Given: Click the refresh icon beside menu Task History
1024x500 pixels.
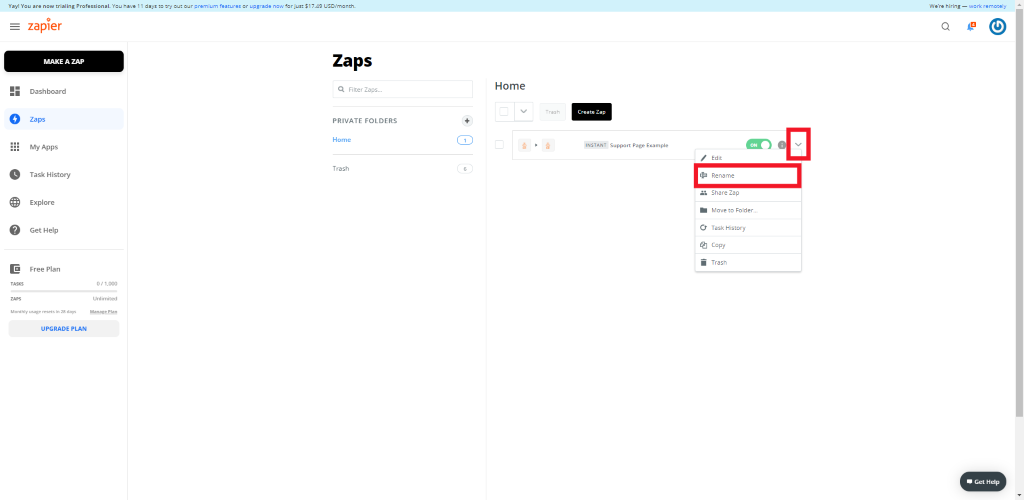Looking at the screenshot, I should tap(703, 228).
